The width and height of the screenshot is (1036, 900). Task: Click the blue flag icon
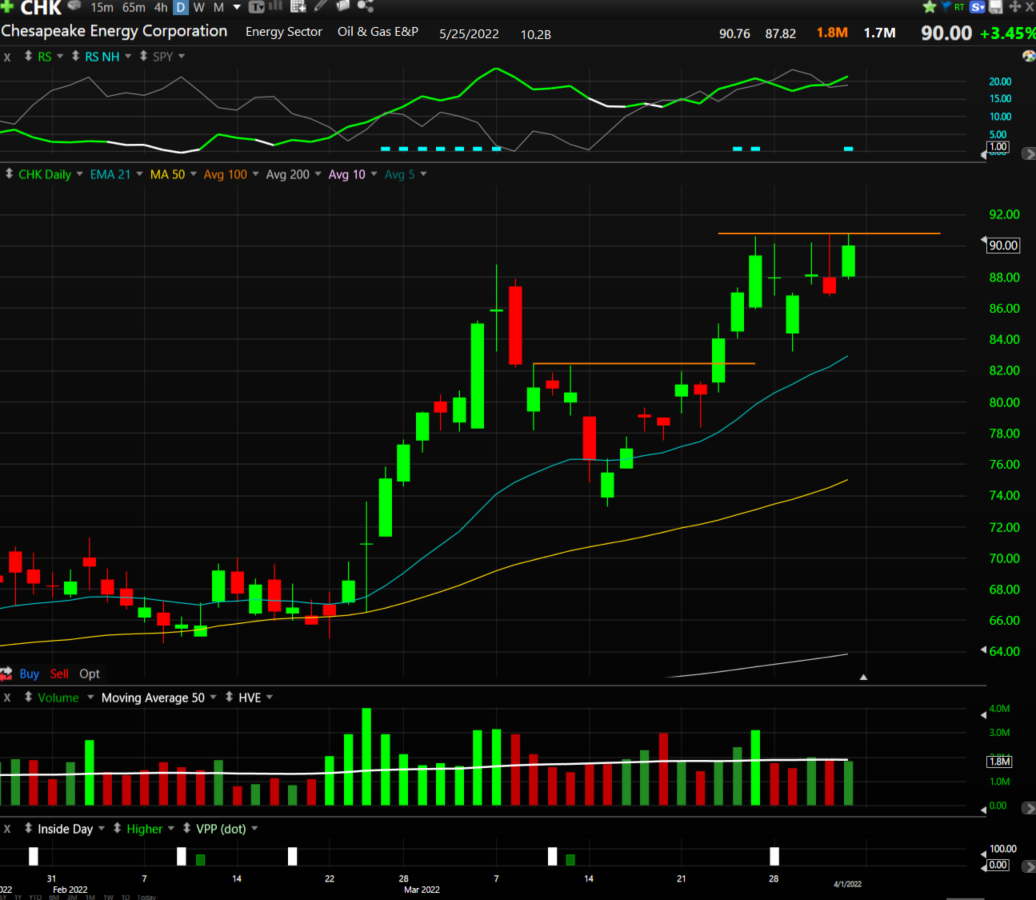tap(946, 7)
